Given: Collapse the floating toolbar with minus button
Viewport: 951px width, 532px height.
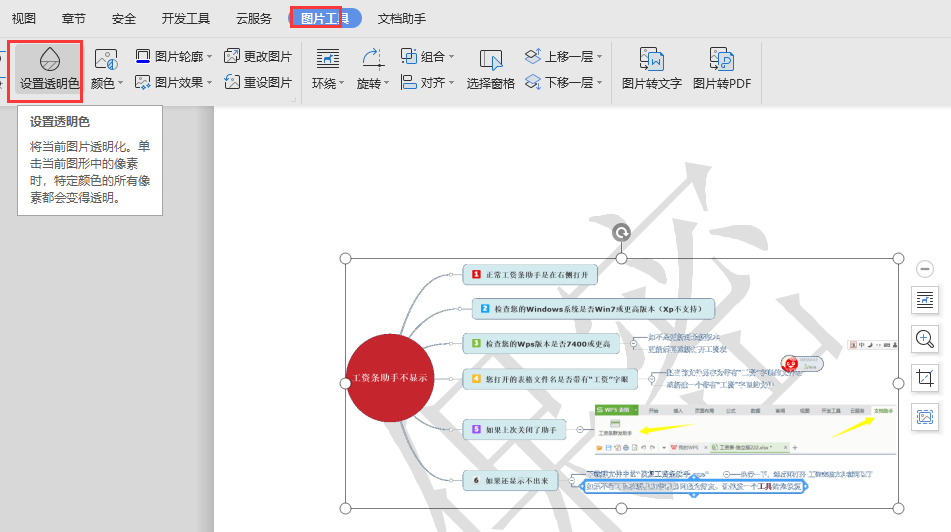Looking at the screenshot, I should pos(924,269).
